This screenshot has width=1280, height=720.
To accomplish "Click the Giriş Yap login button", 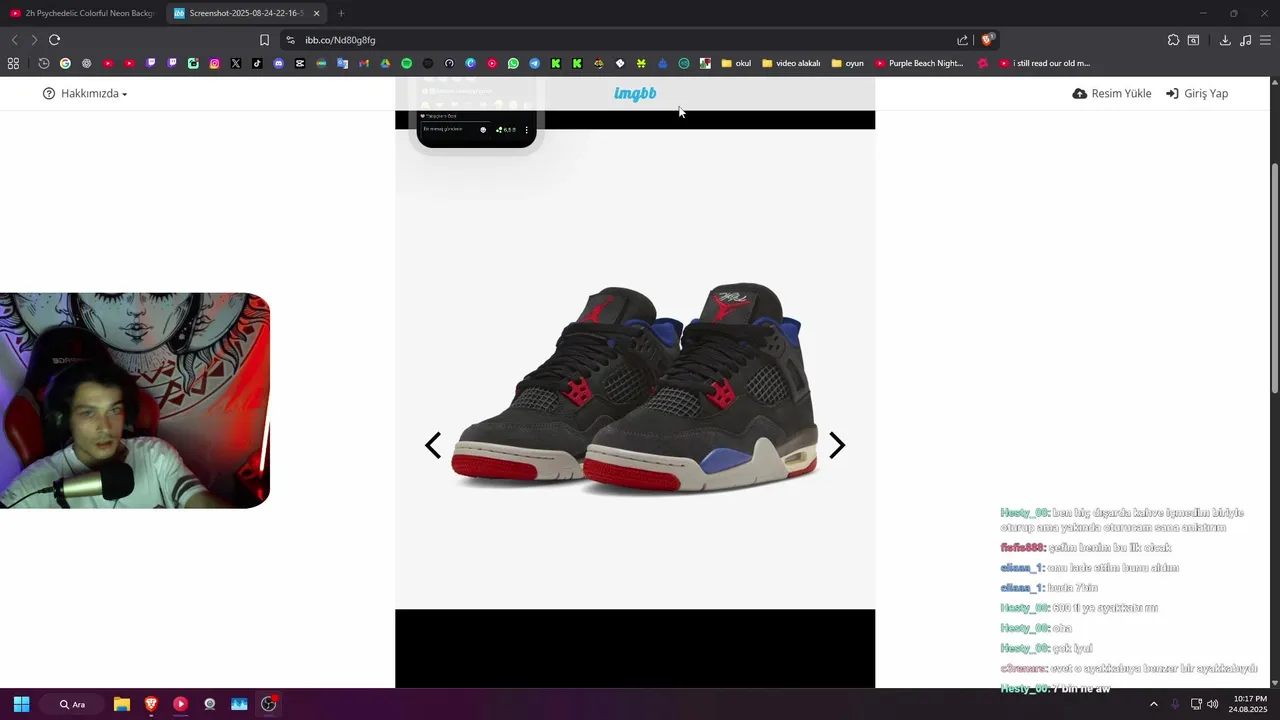I will tap(1197, 93).
